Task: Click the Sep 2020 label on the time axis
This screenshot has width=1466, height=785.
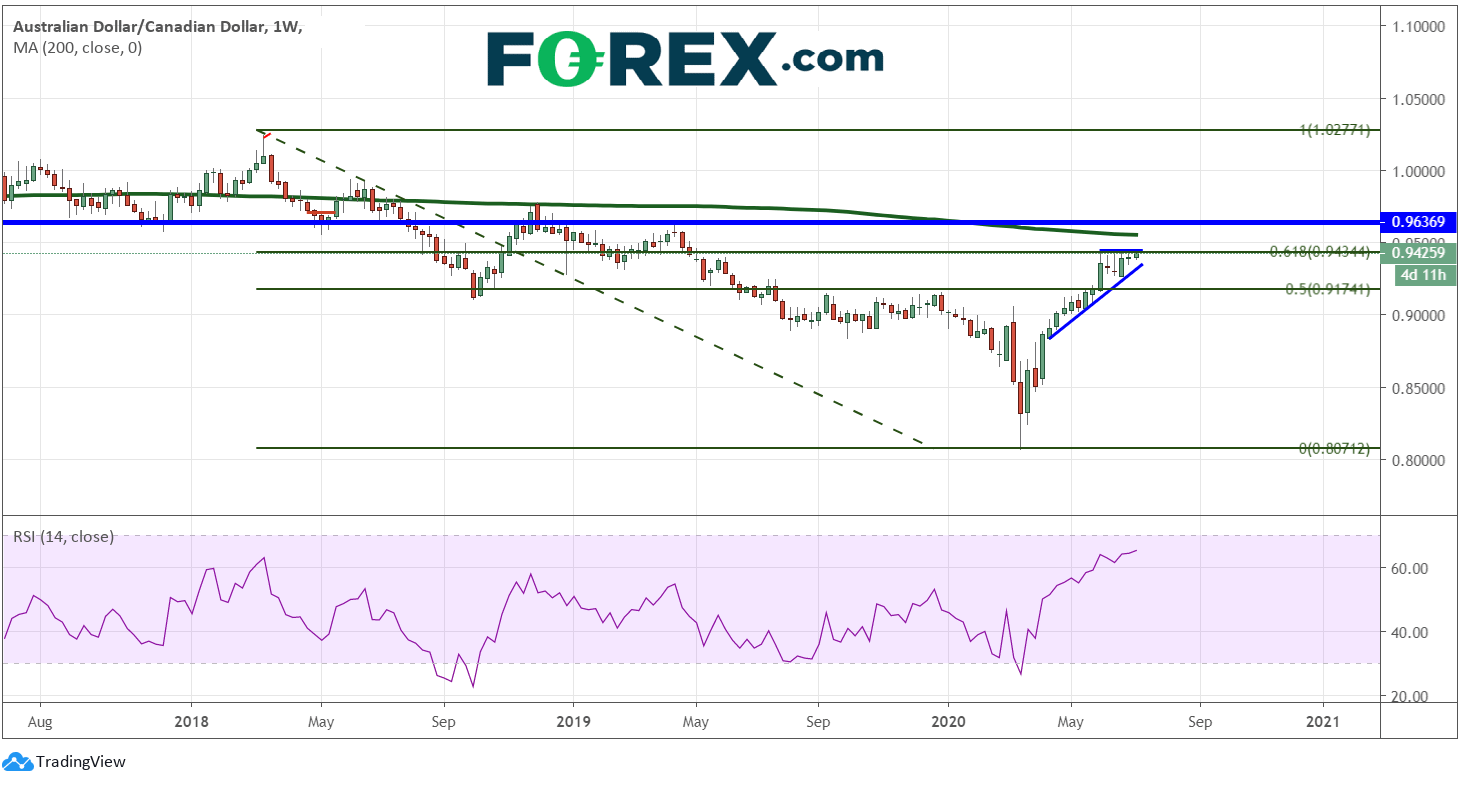Action: tap(1200, 721)
